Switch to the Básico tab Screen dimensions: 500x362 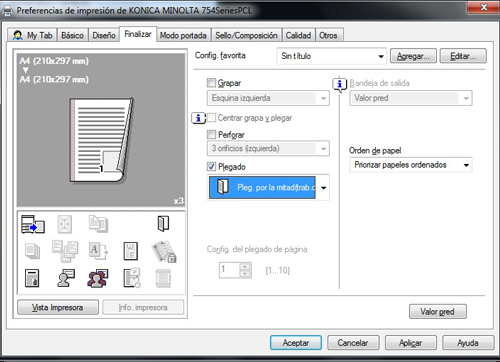(x=72, y=35)
